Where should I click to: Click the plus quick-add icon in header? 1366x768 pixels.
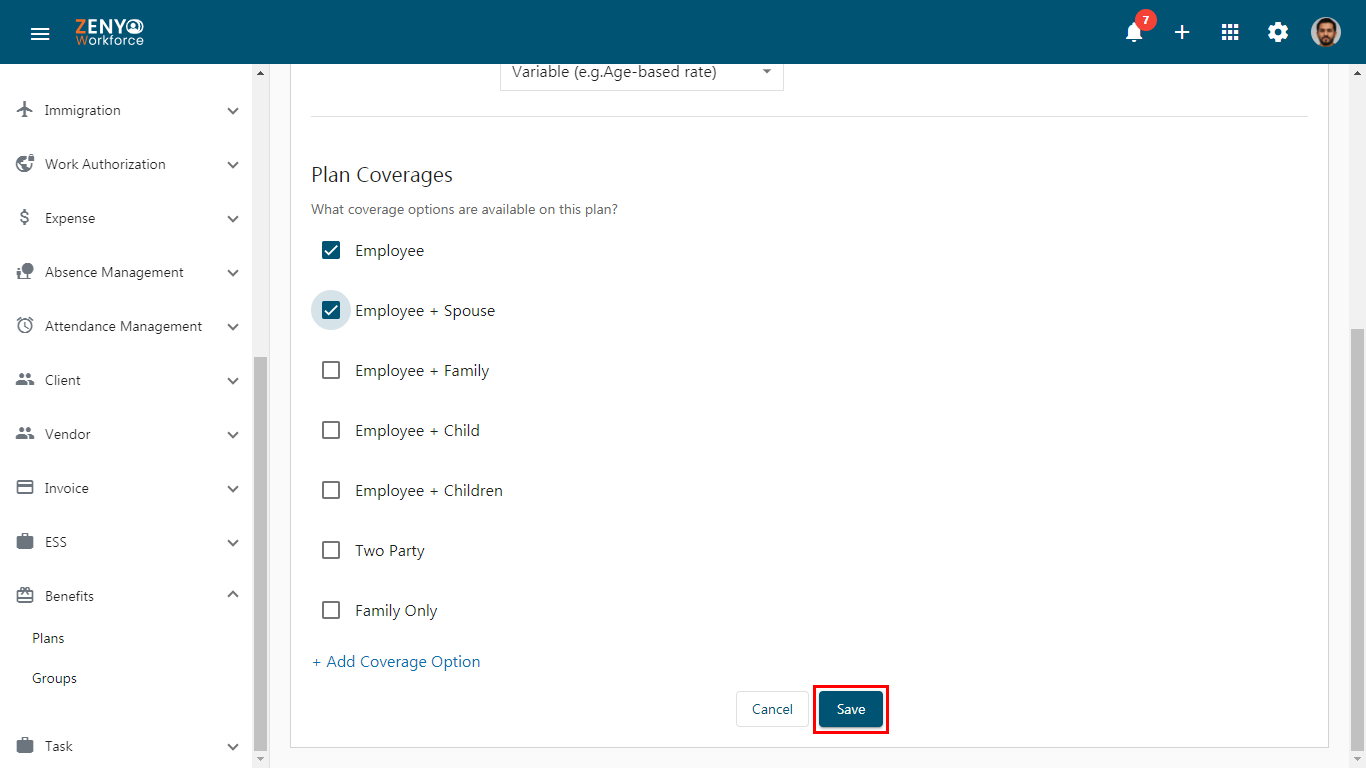click(x=1182, y=32)
